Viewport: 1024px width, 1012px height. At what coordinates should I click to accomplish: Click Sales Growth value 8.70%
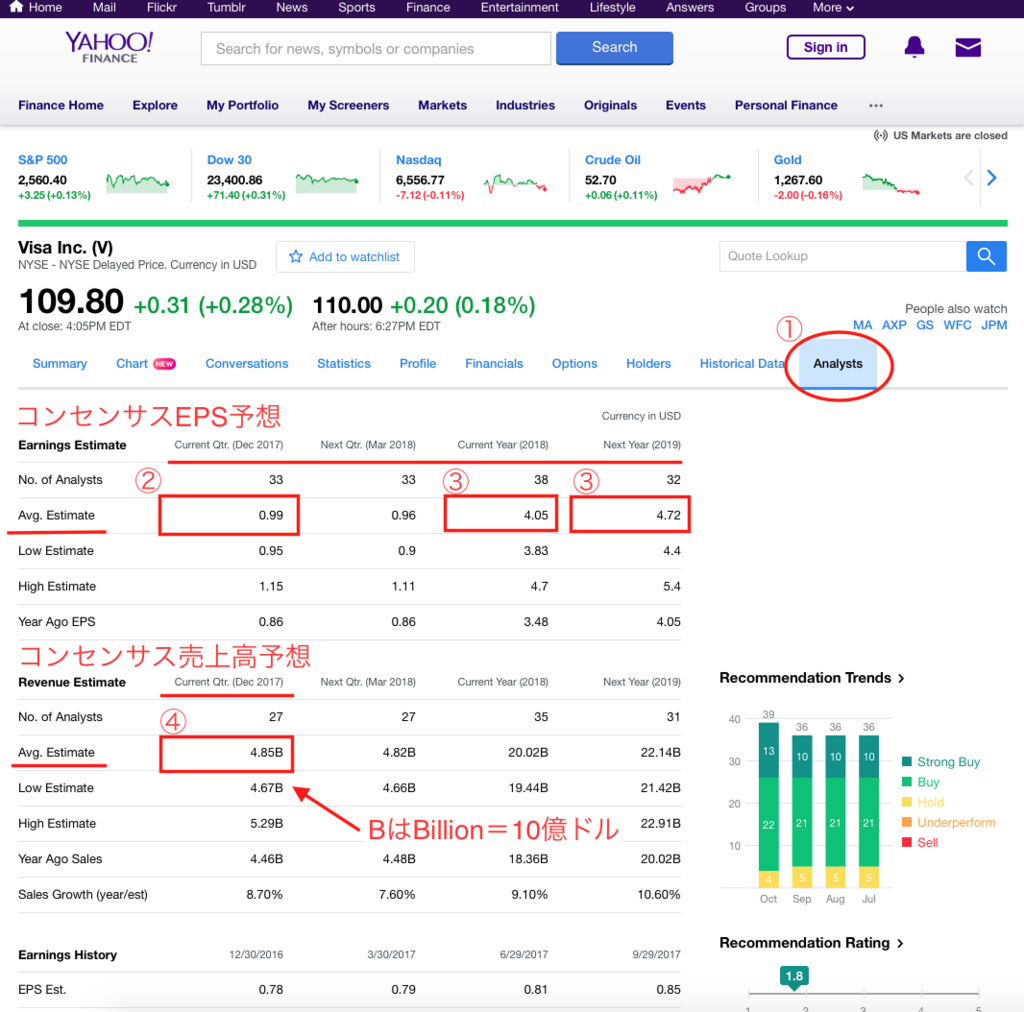(x=264, y=894)
